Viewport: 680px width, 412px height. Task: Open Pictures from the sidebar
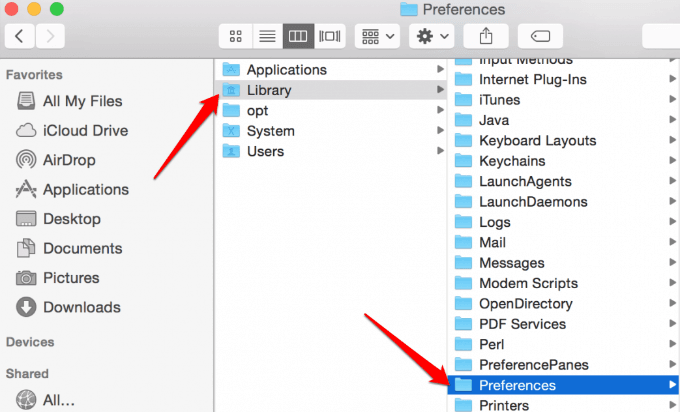click(58, 278)
